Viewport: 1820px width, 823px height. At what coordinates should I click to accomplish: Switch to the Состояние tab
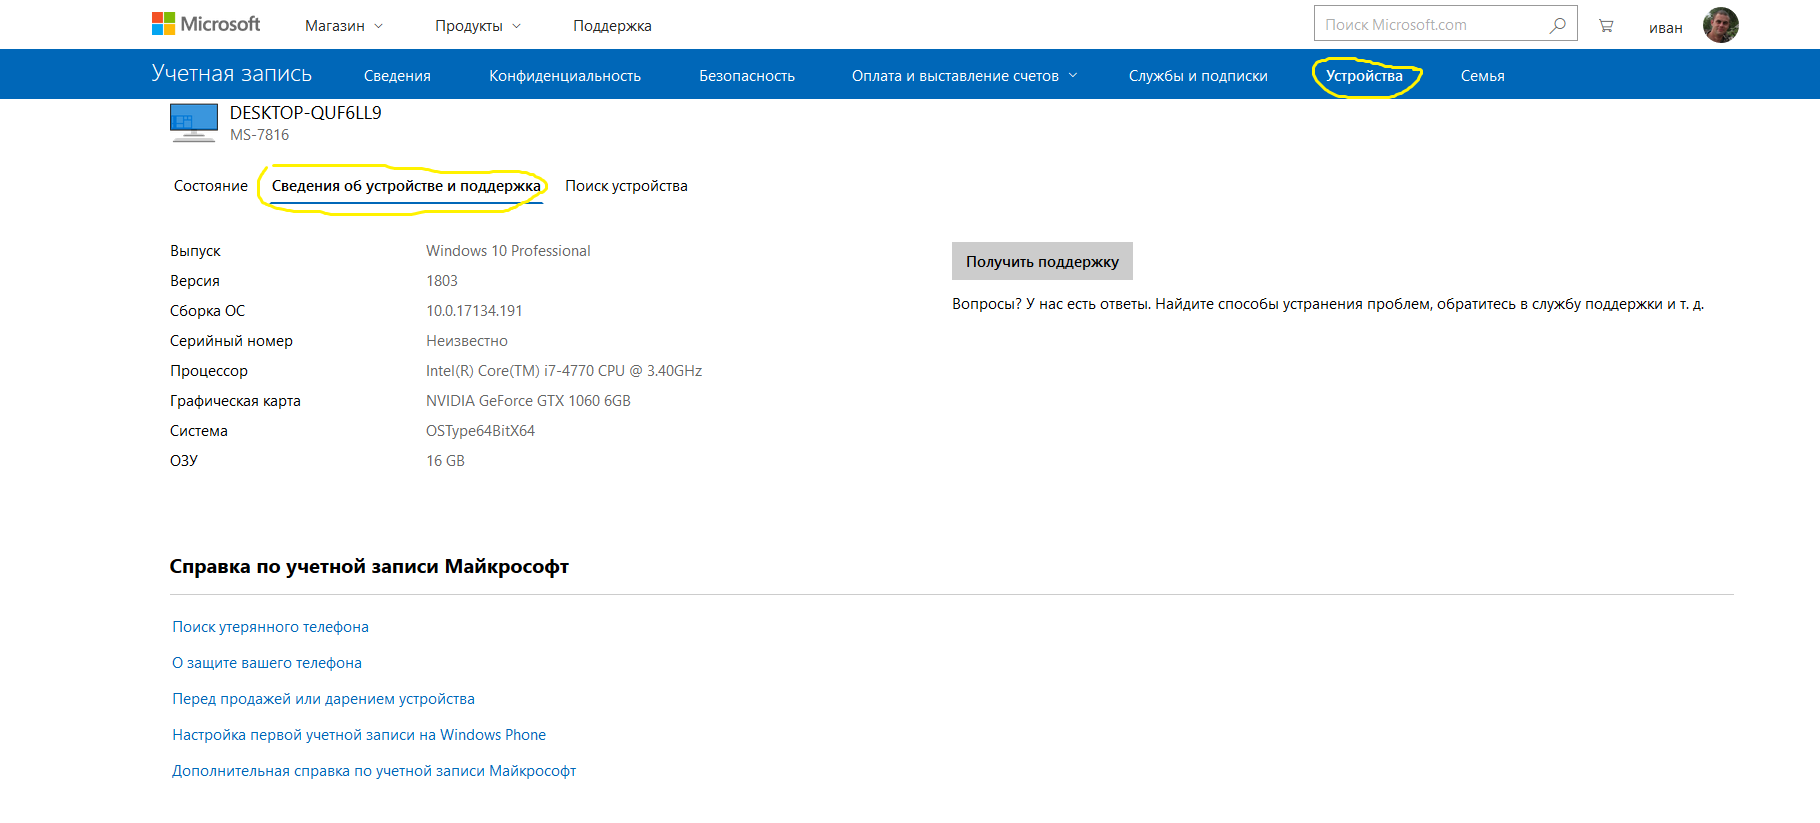211,186
